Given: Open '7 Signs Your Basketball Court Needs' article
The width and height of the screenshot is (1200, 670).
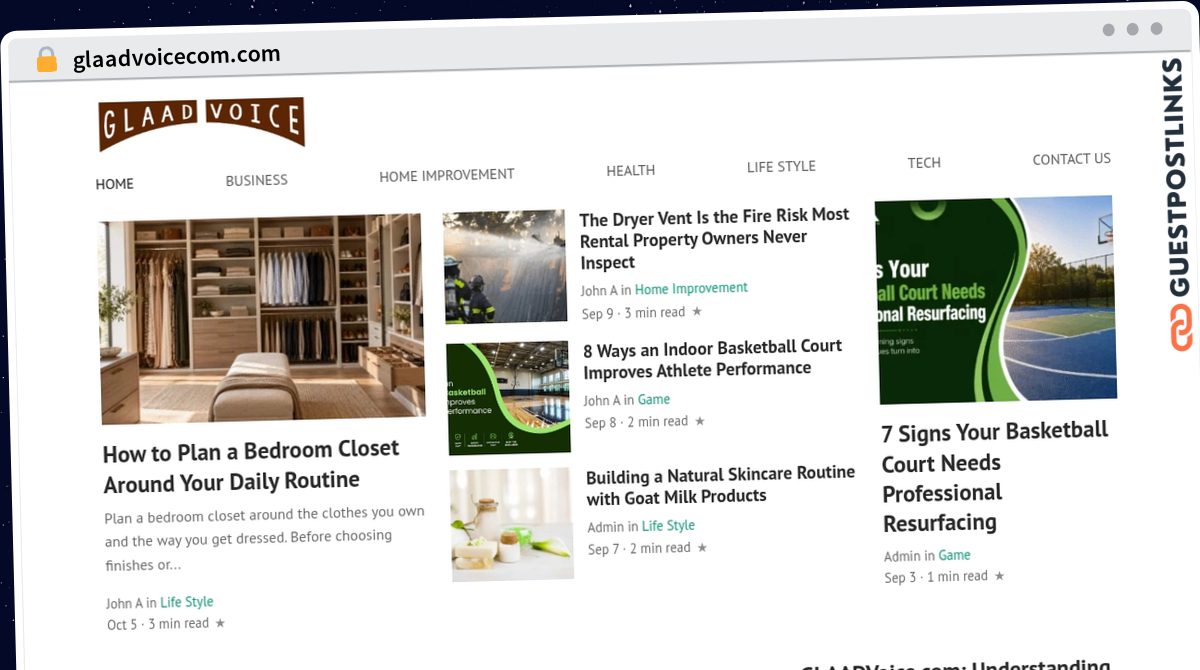Looking at the screenshot, I should coord(994,477).
